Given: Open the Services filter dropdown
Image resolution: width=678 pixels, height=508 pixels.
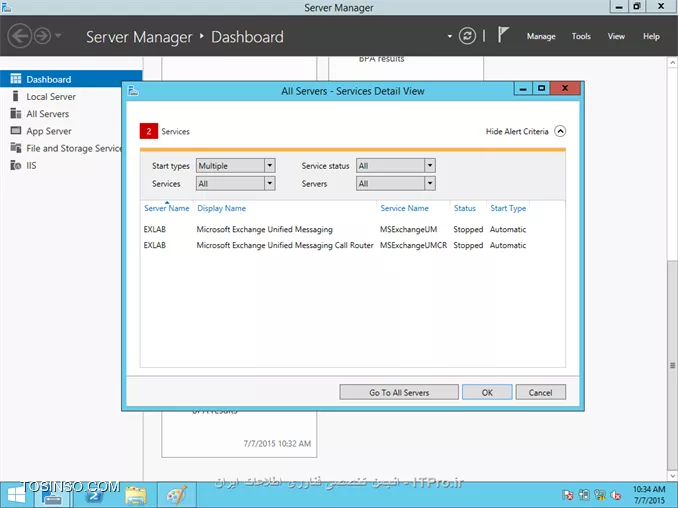Looking at the screenshot, I should point(235,184).
